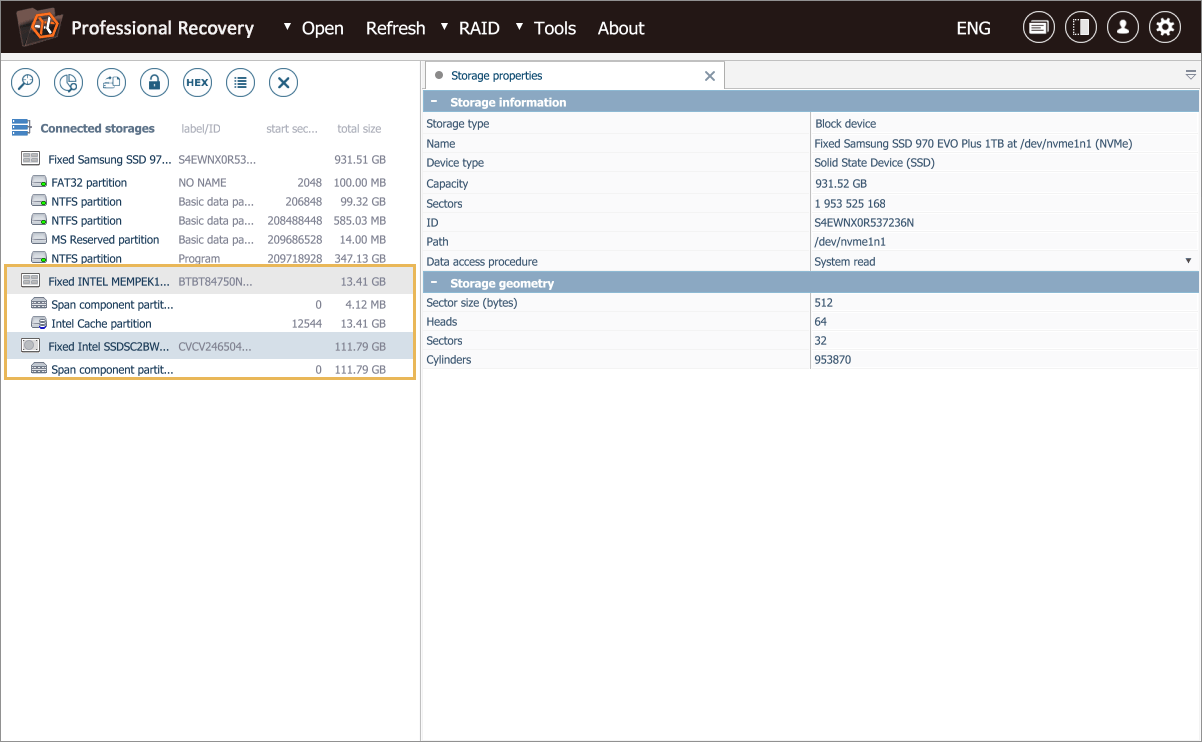Click the Cylinders property label
Viewport: 1202px width, 742px height.
pos(448,360)
